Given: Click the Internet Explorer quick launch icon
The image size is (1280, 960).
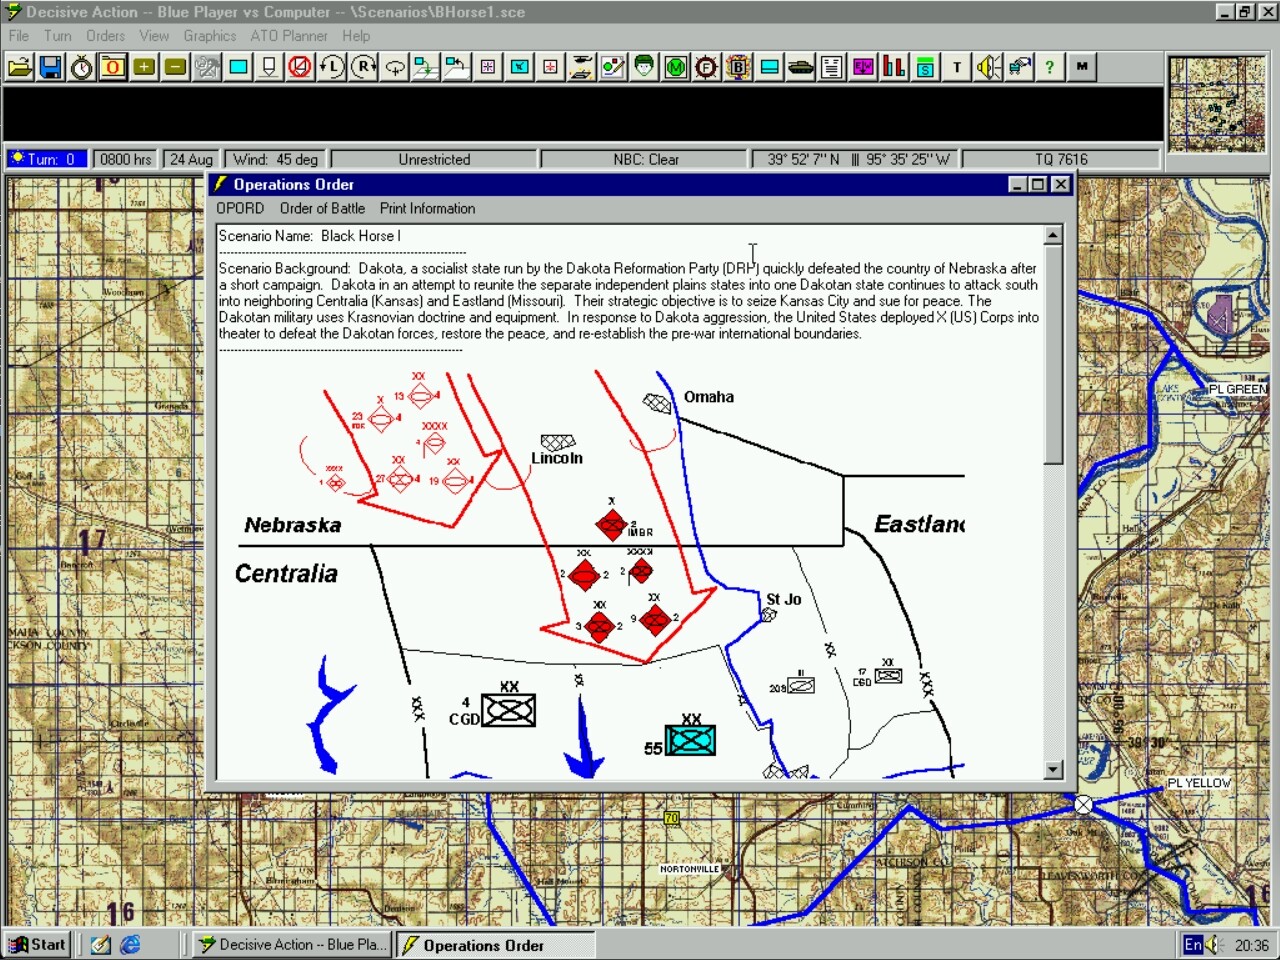Looking at the screenshot, I should [x=130, y=945].
